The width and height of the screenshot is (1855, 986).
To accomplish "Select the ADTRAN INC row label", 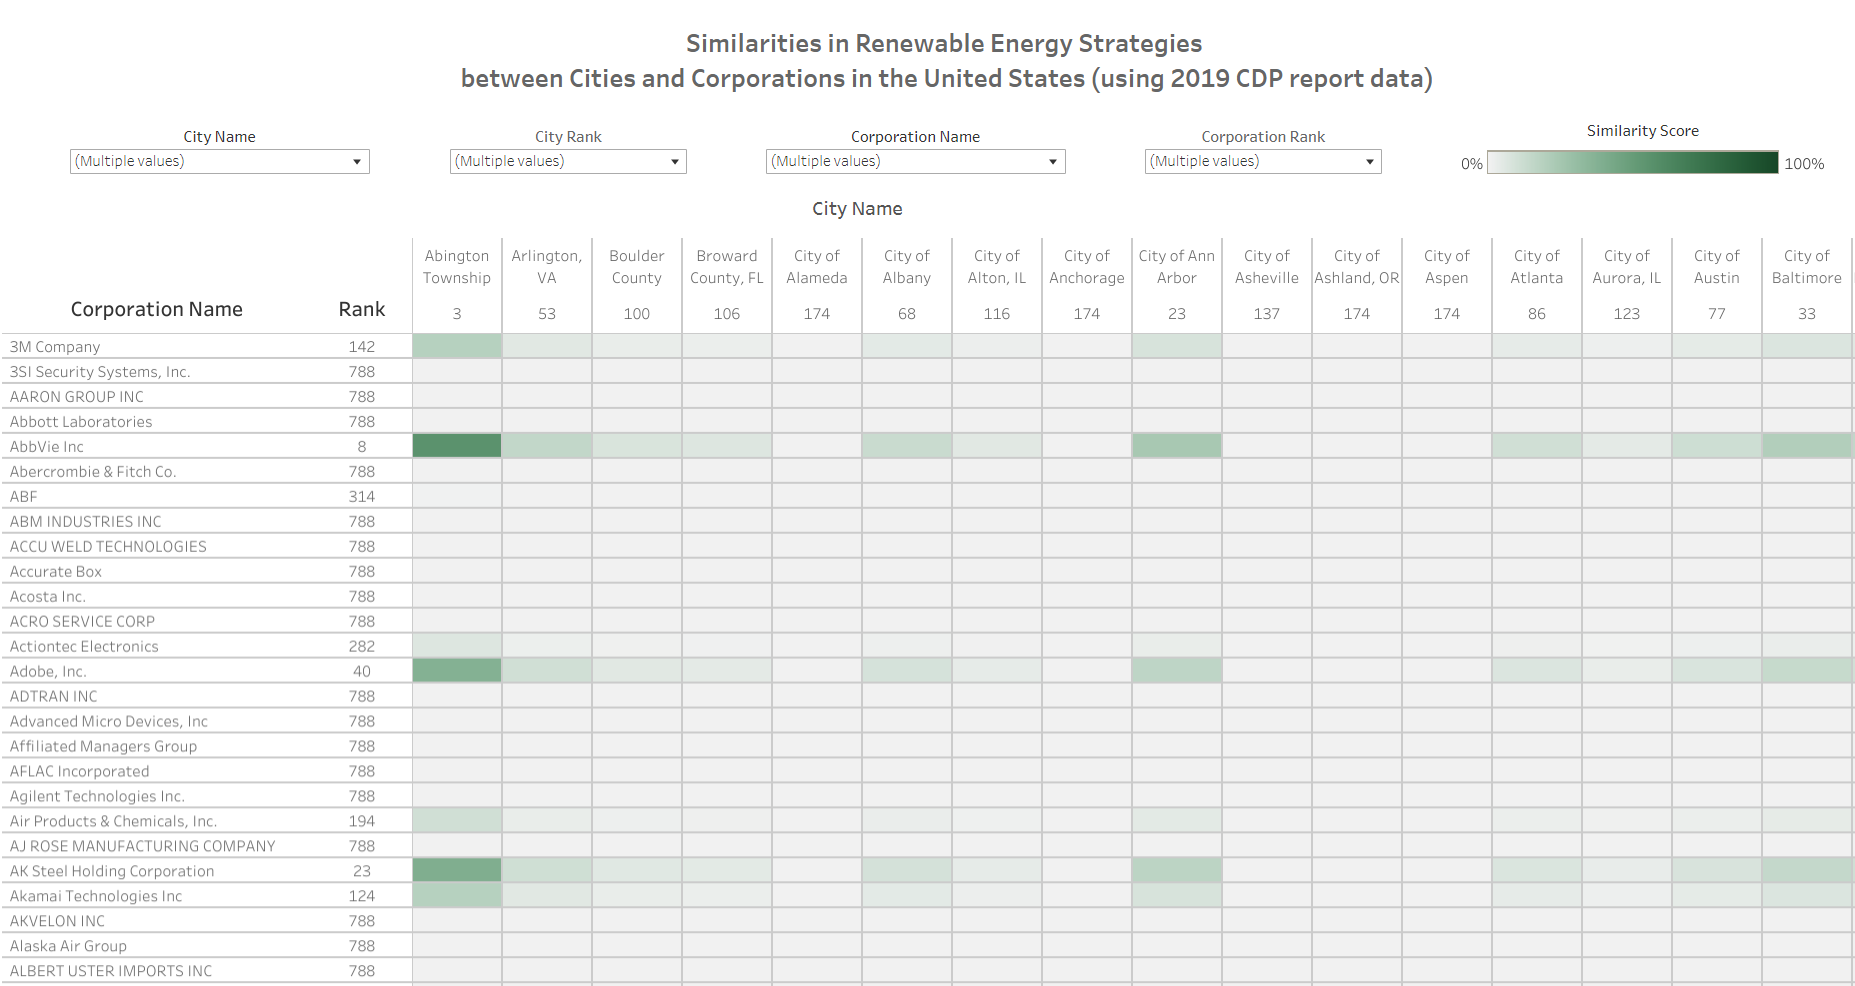I will coord(54,696).
